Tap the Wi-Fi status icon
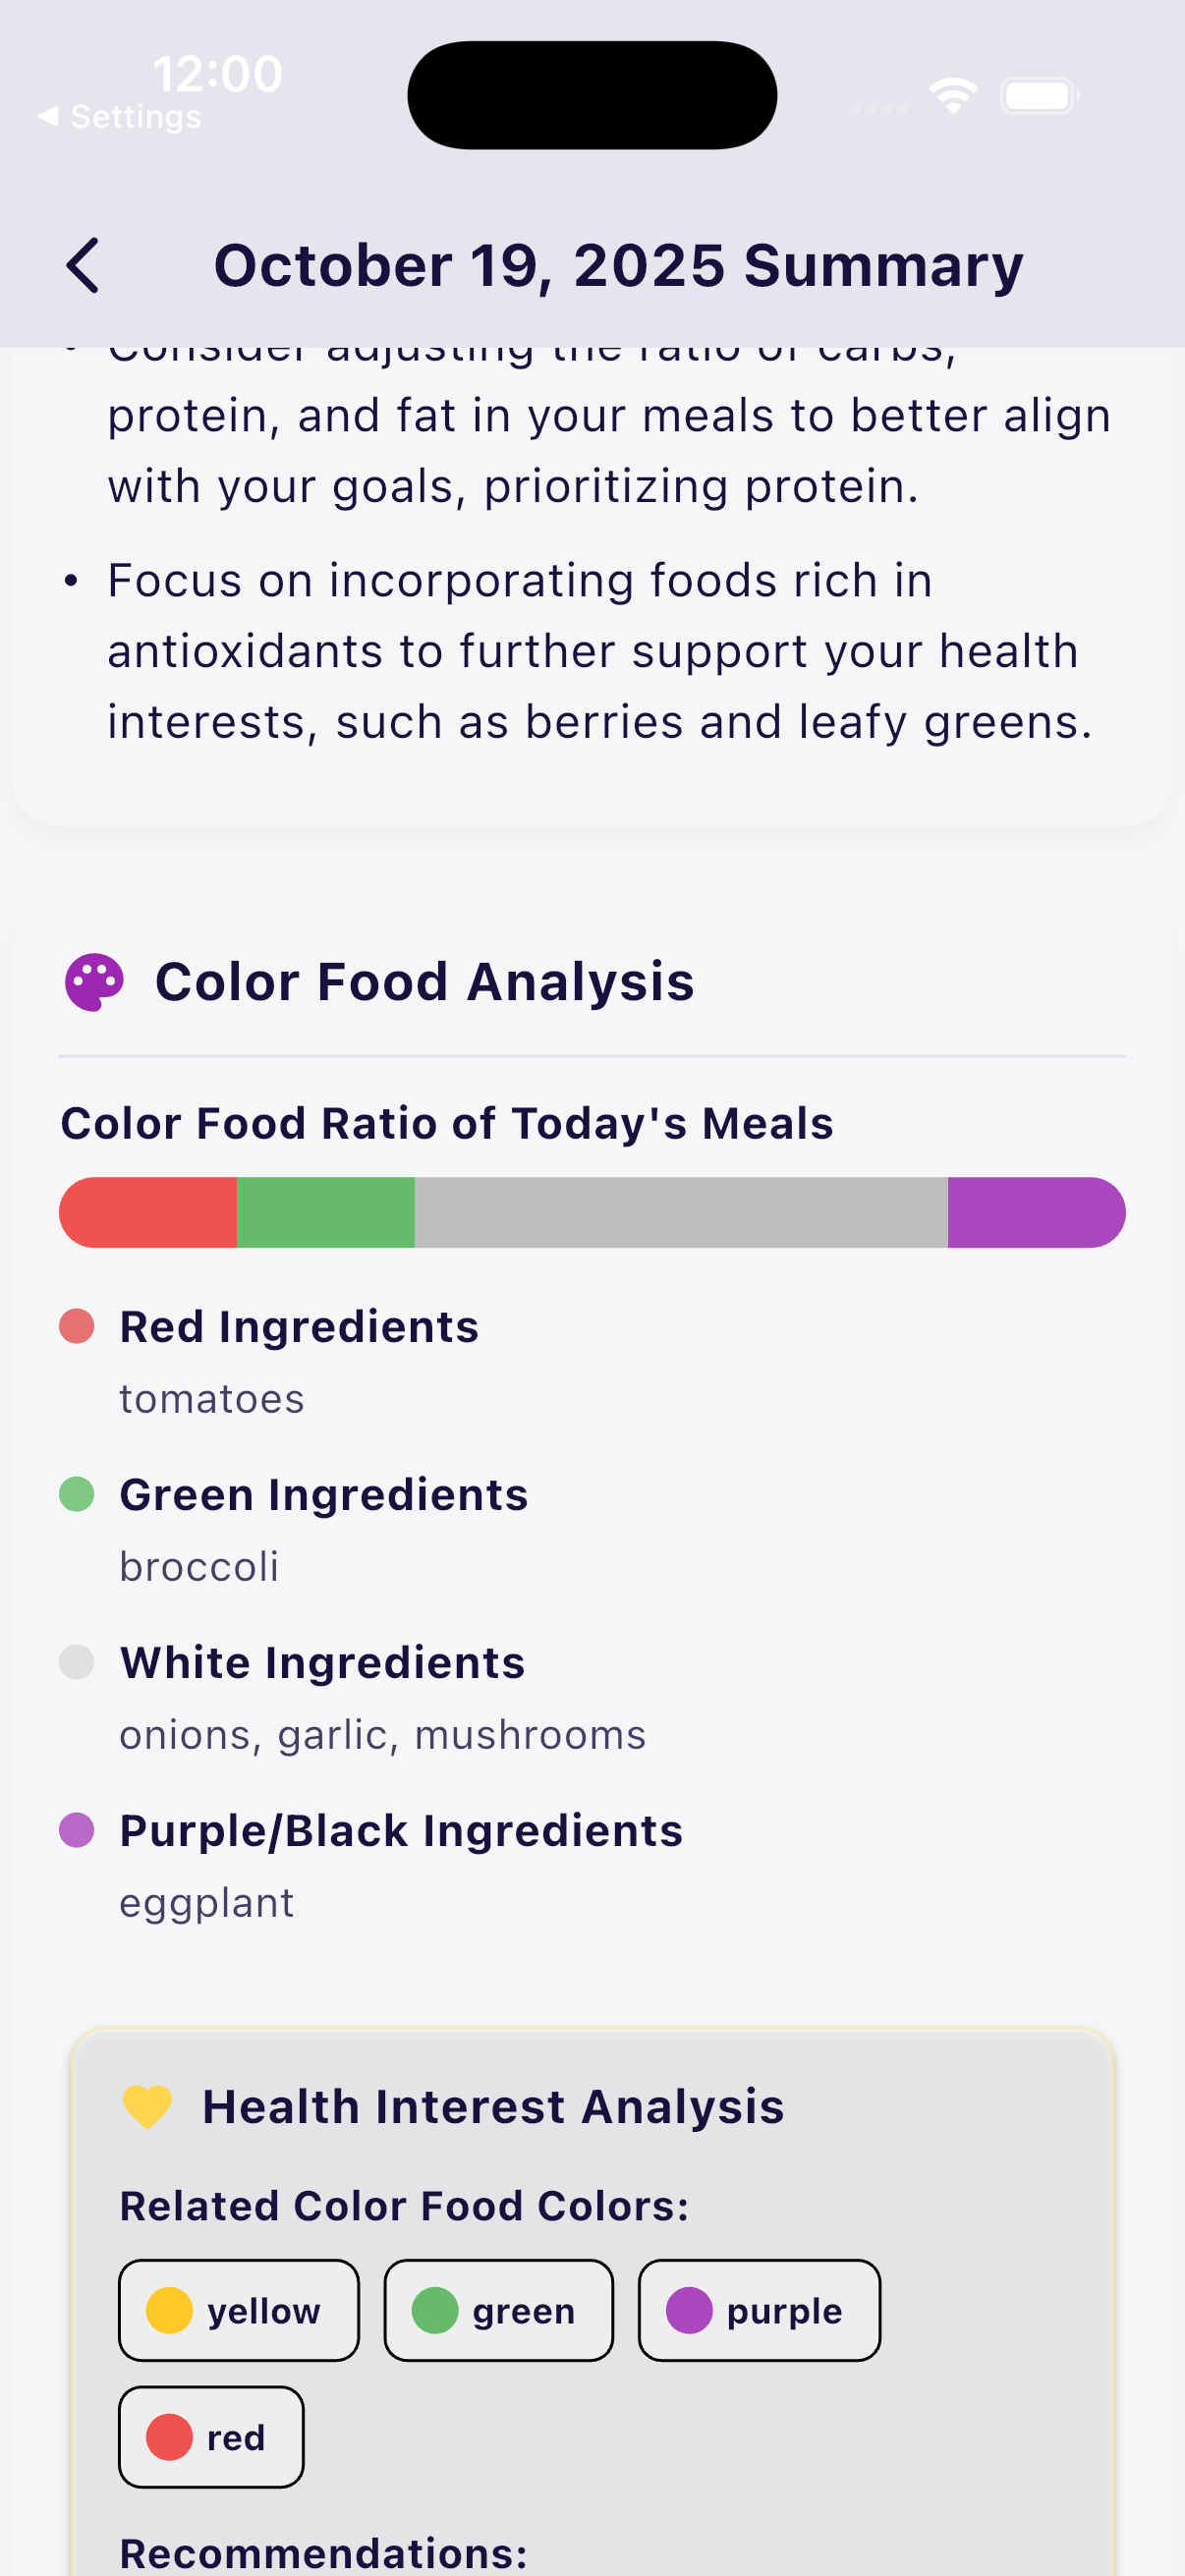Image resolution: width=1185 pixels, height=2576 pixels. click(x=953, y=96)
